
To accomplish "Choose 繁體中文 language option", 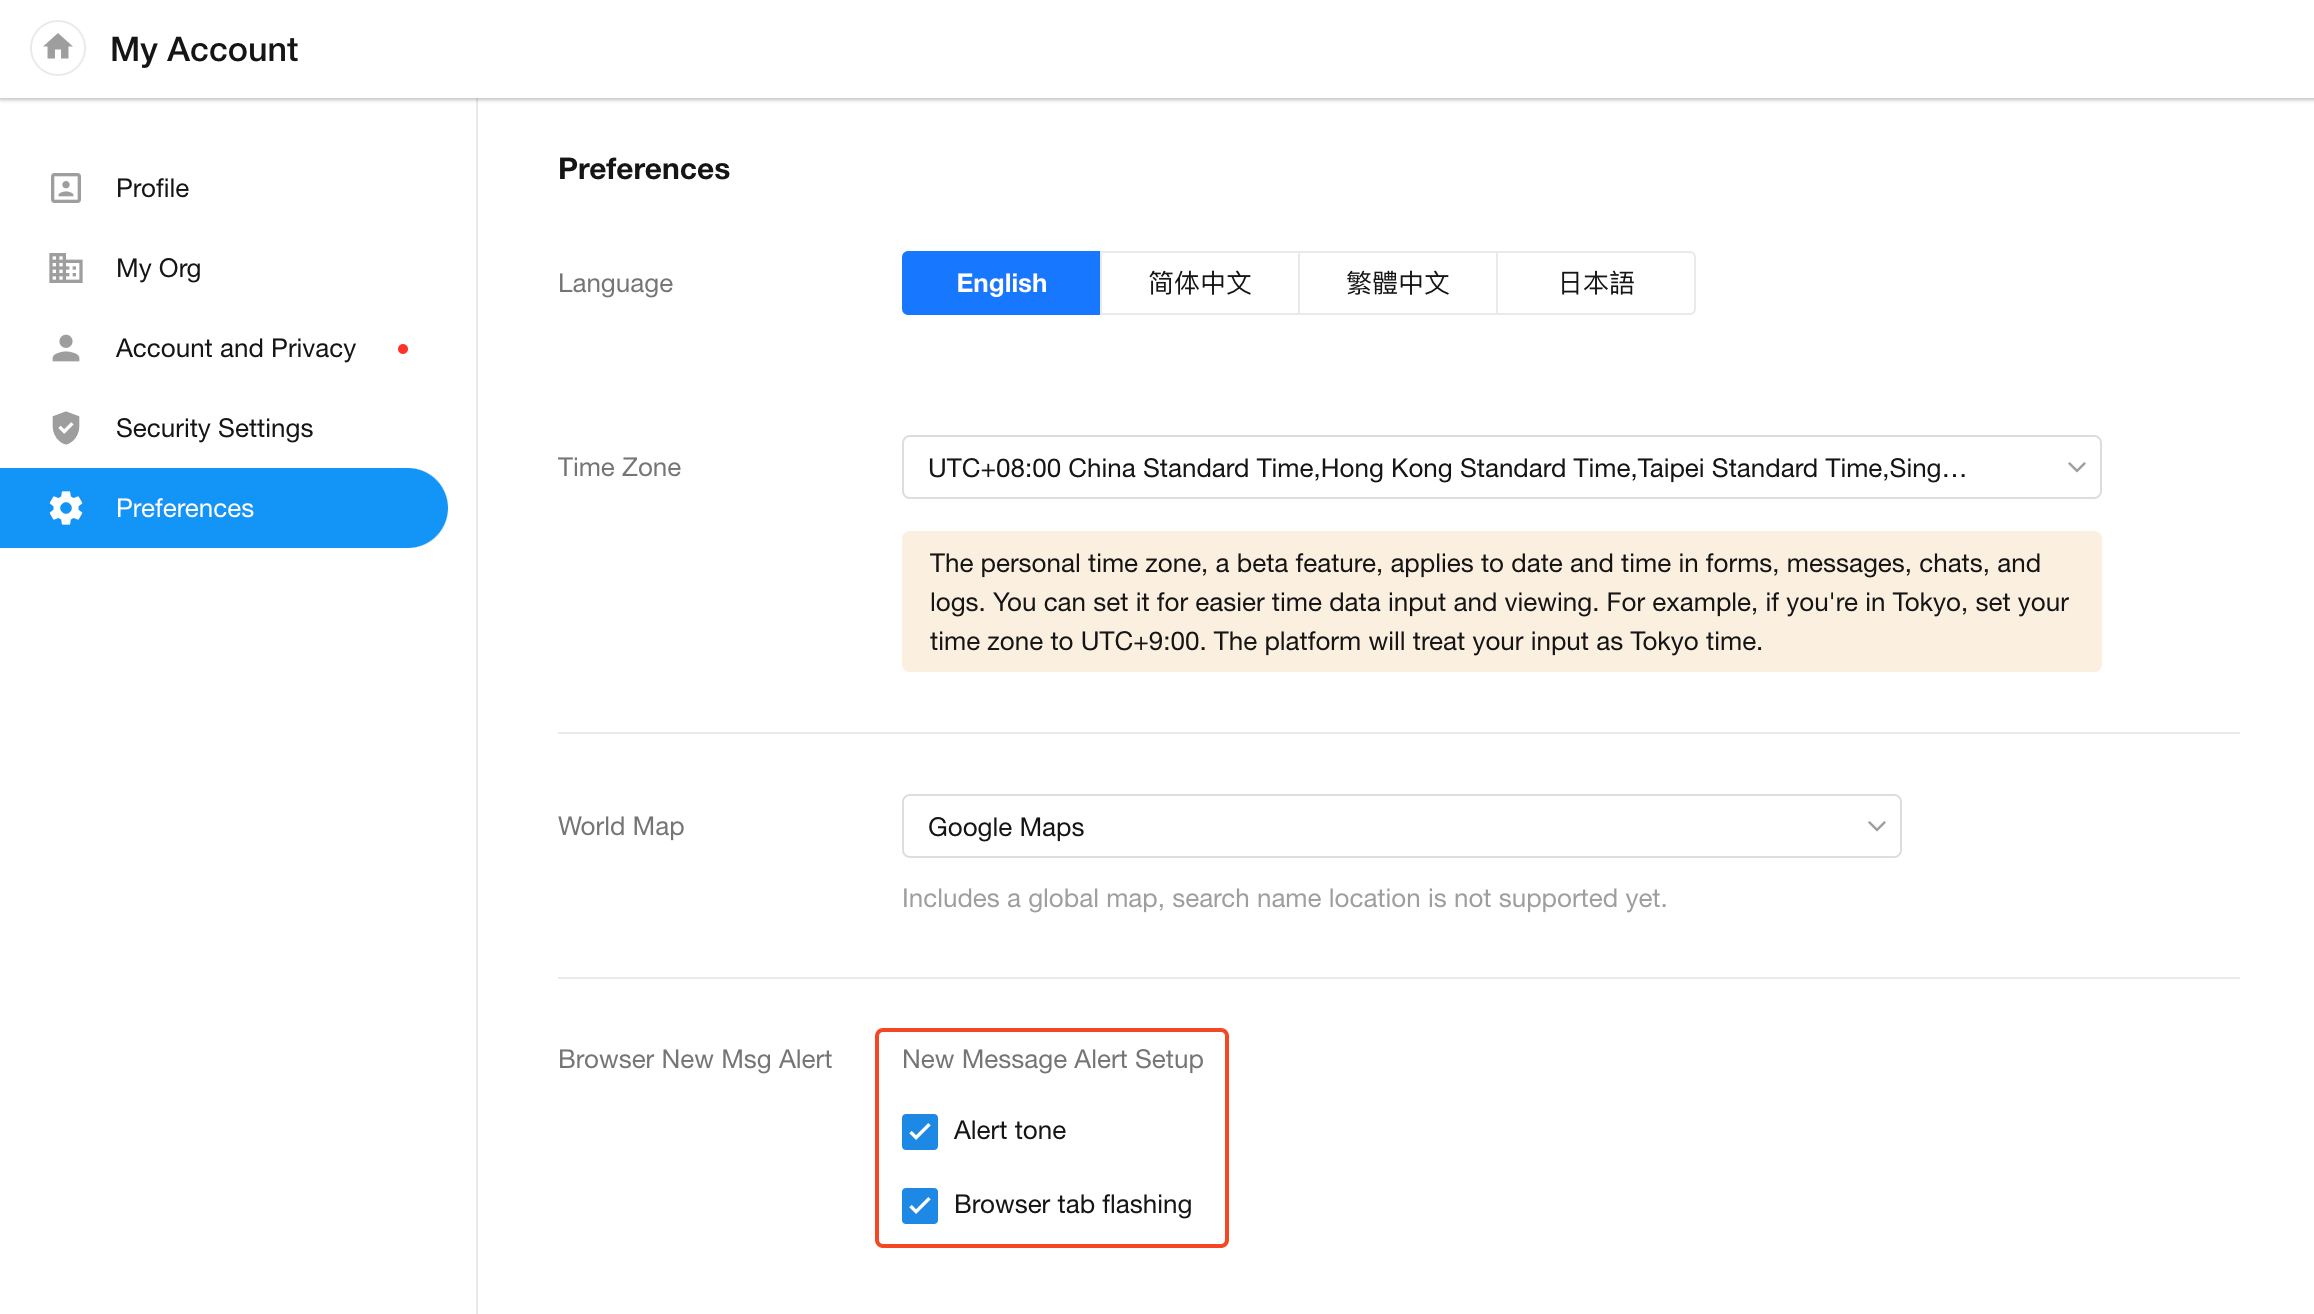I will 1397,283.
